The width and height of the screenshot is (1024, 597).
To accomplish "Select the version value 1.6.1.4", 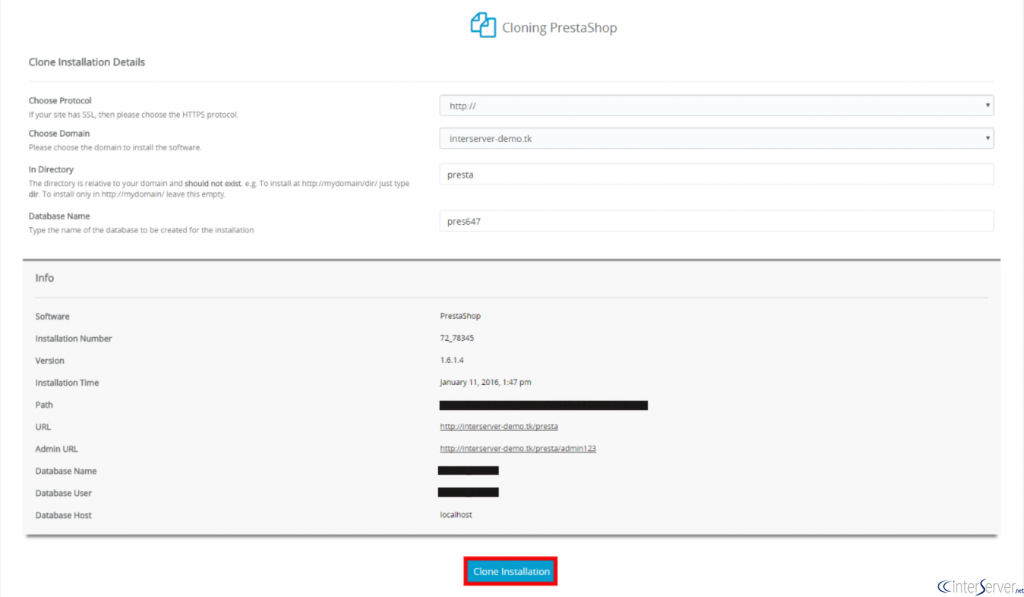I will click(x=452, y=361).
